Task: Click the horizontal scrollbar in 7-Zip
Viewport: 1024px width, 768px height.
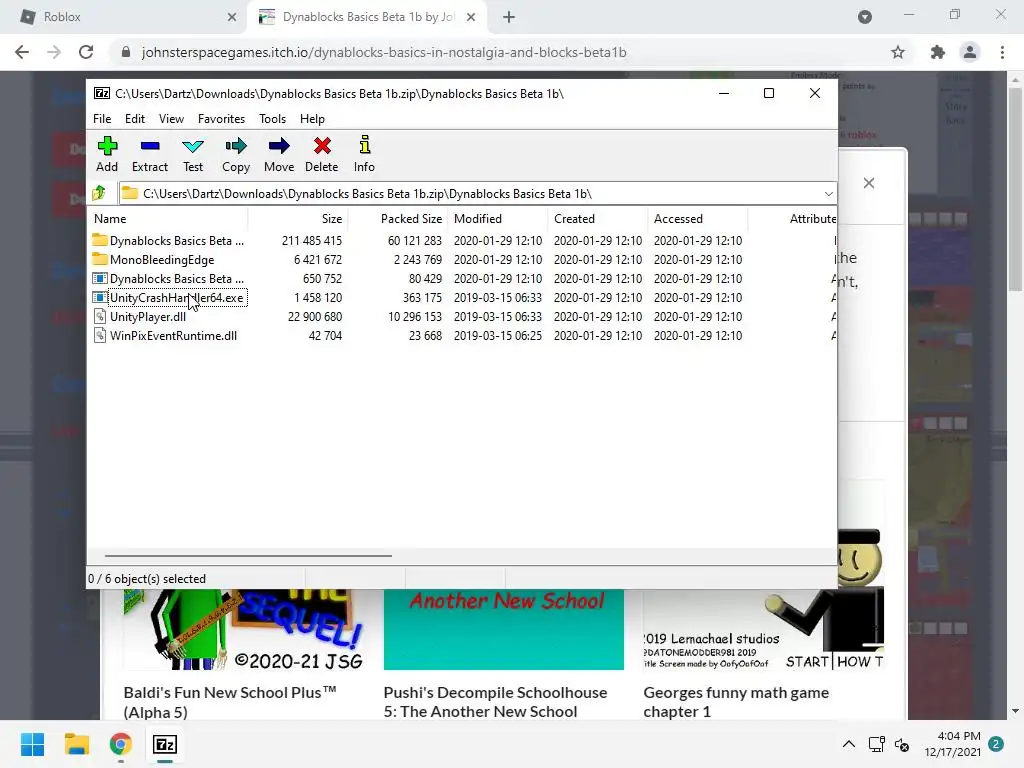Action: 248,556
